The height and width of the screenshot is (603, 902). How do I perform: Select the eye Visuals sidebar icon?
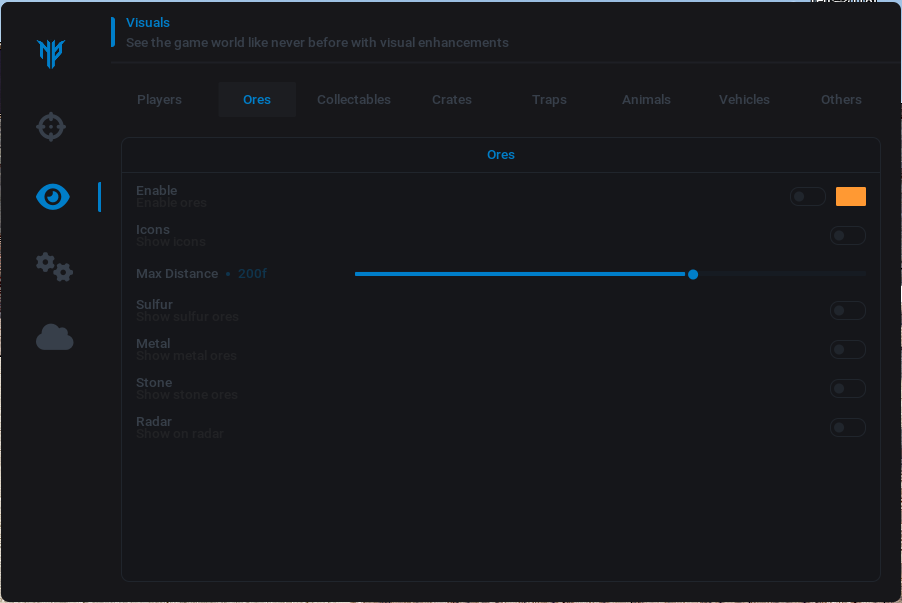tap(53, 197)
